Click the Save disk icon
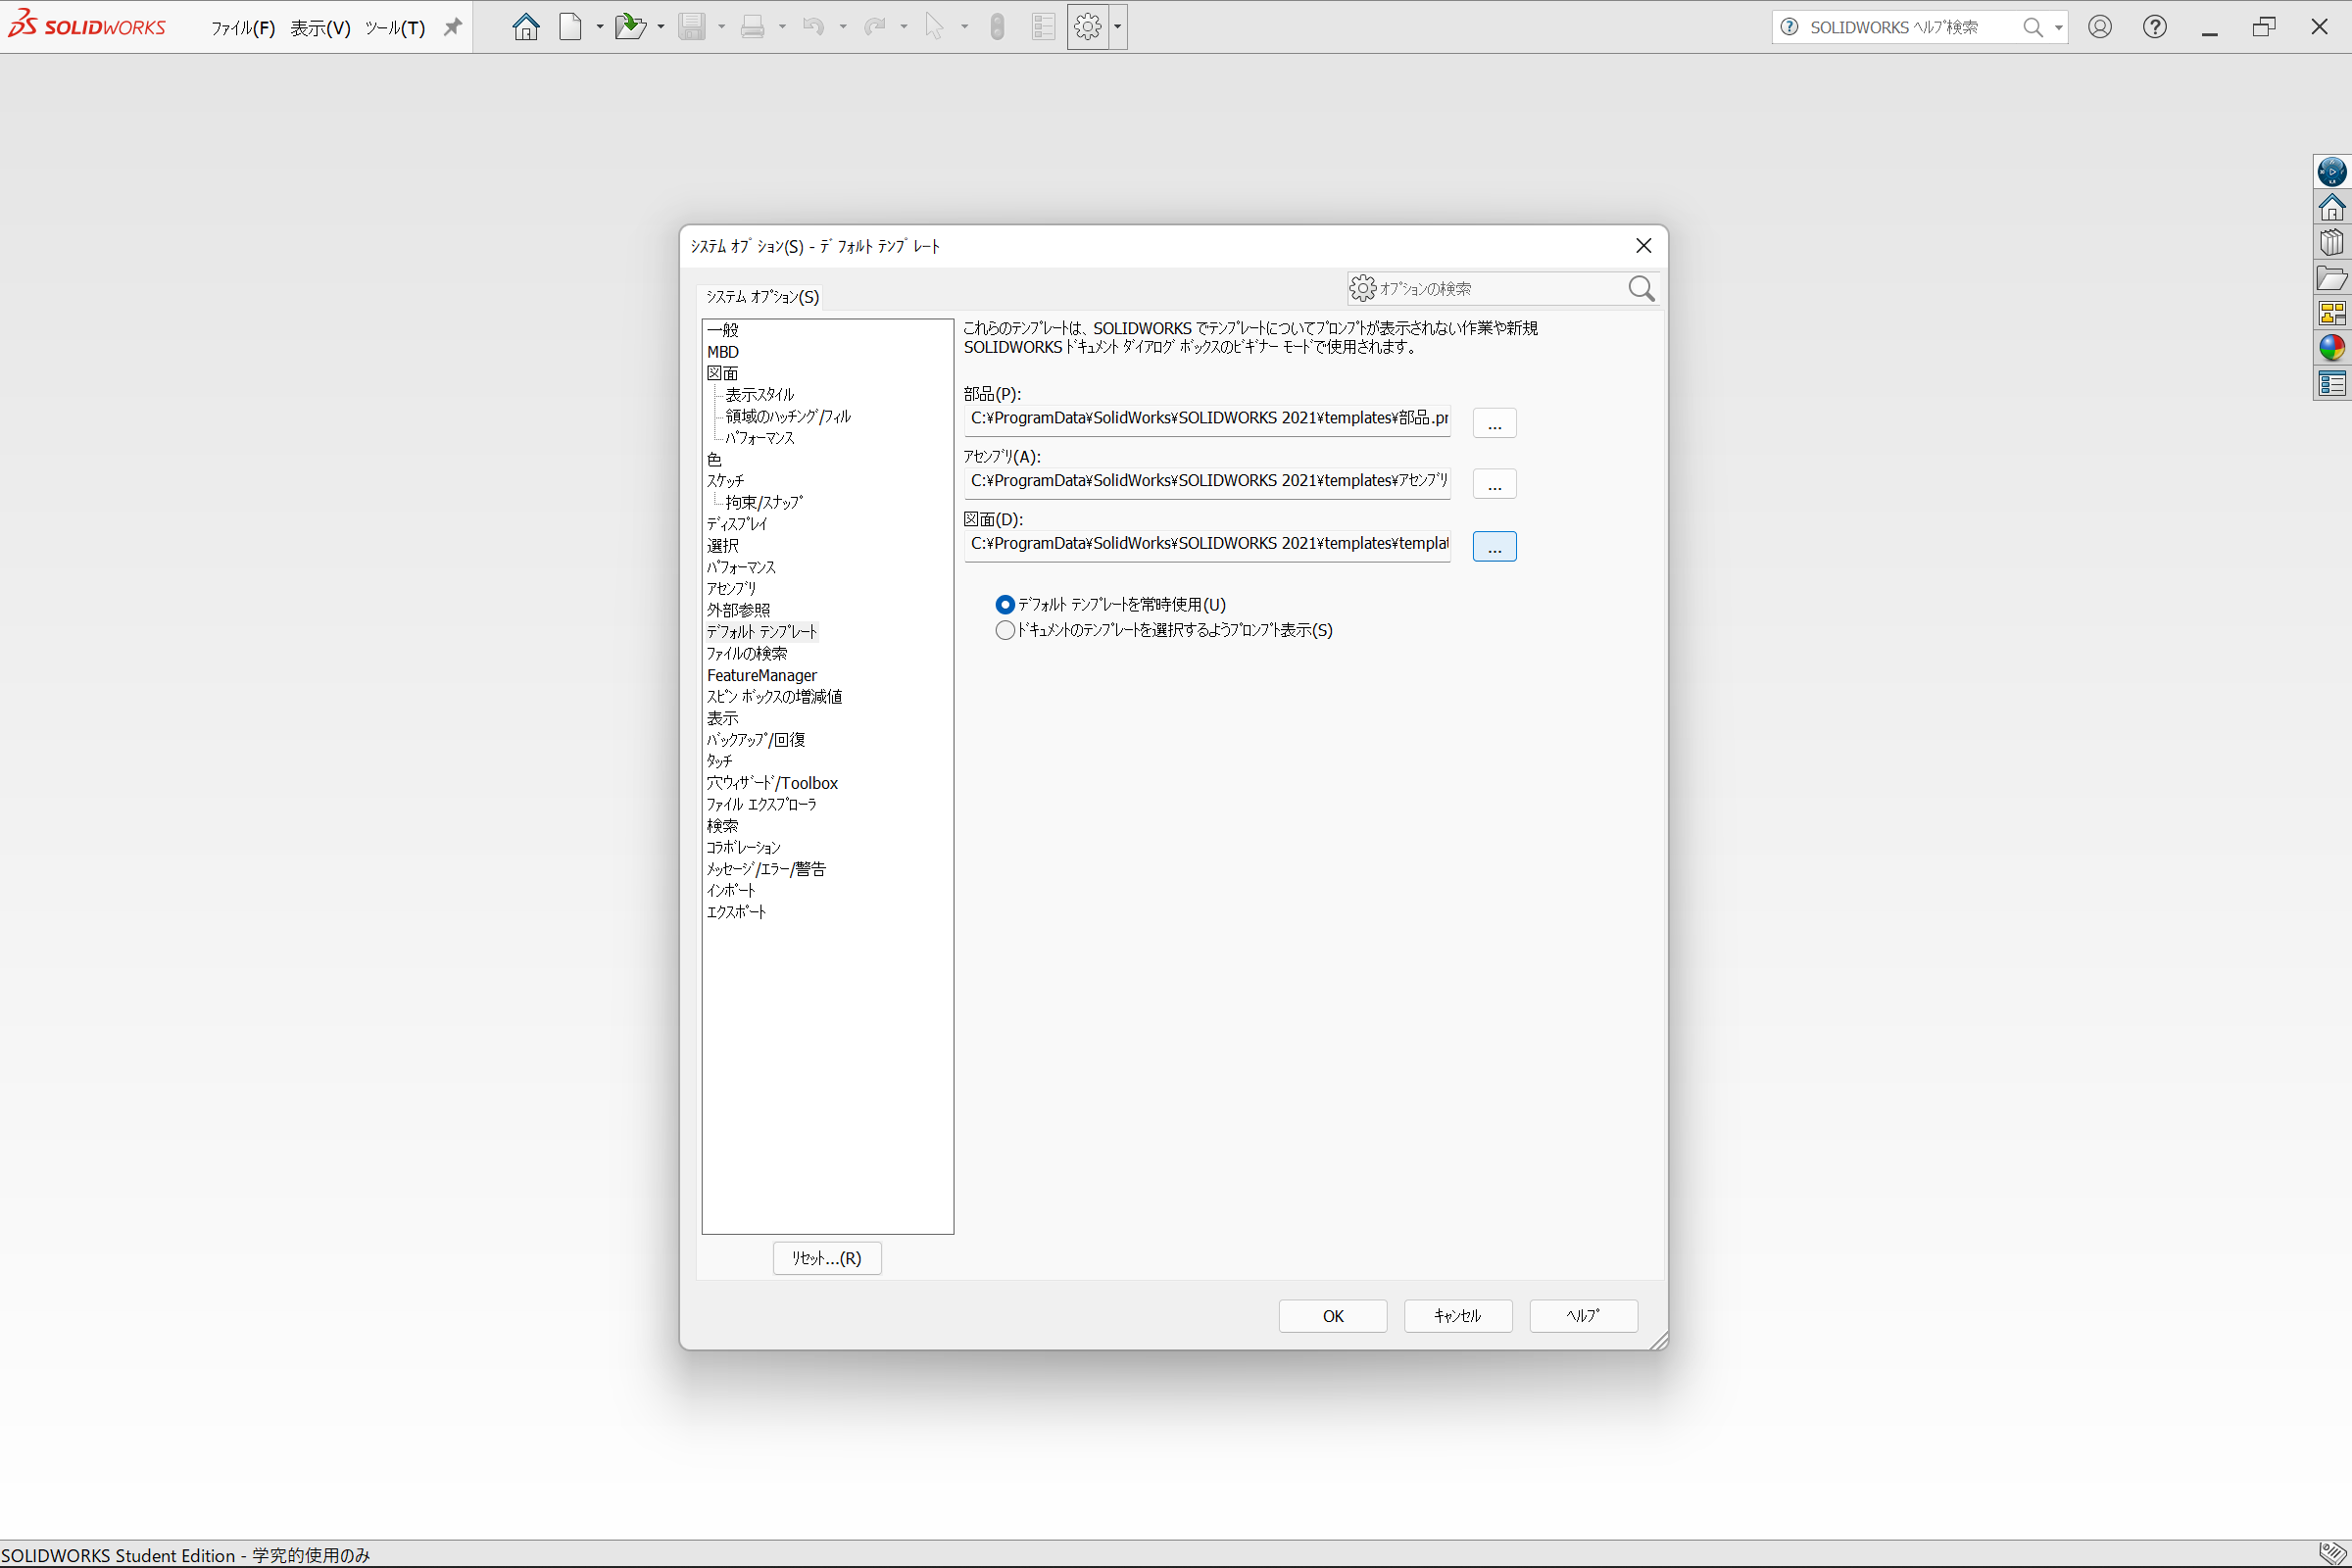Screen dimensions: 2352x1568 tap(692, 27)
